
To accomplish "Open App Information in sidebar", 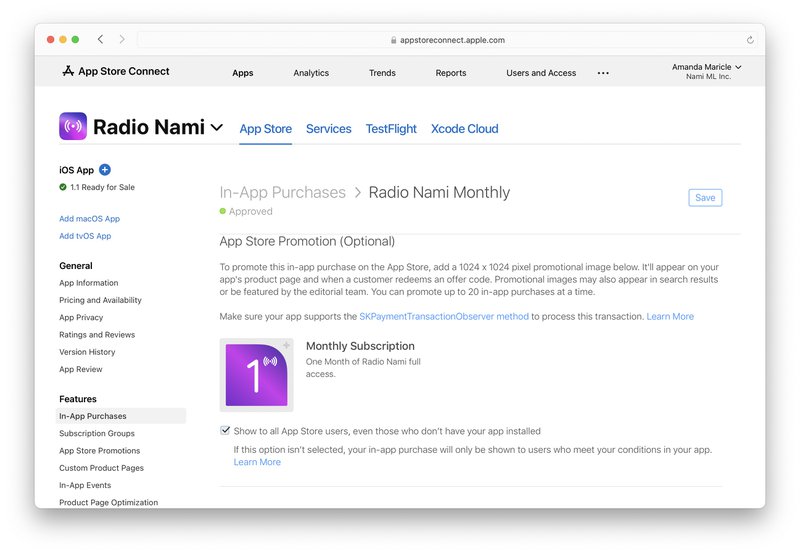I will click(89, 283).
